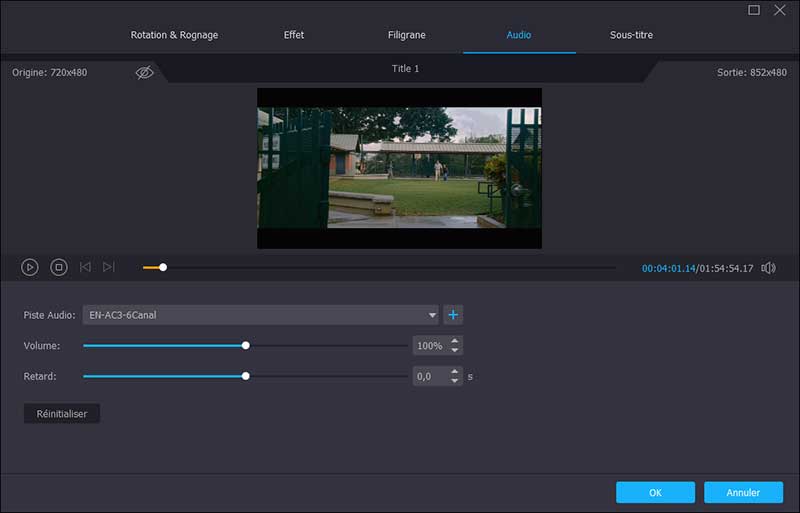Toggle the original preview eye icon

(x=145, y=72)
